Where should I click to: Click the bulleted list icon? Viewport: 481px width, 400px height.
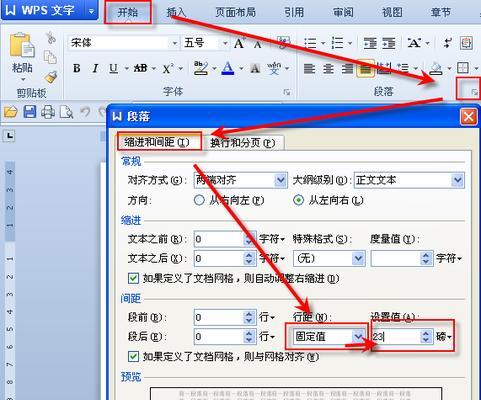point(310,43)
